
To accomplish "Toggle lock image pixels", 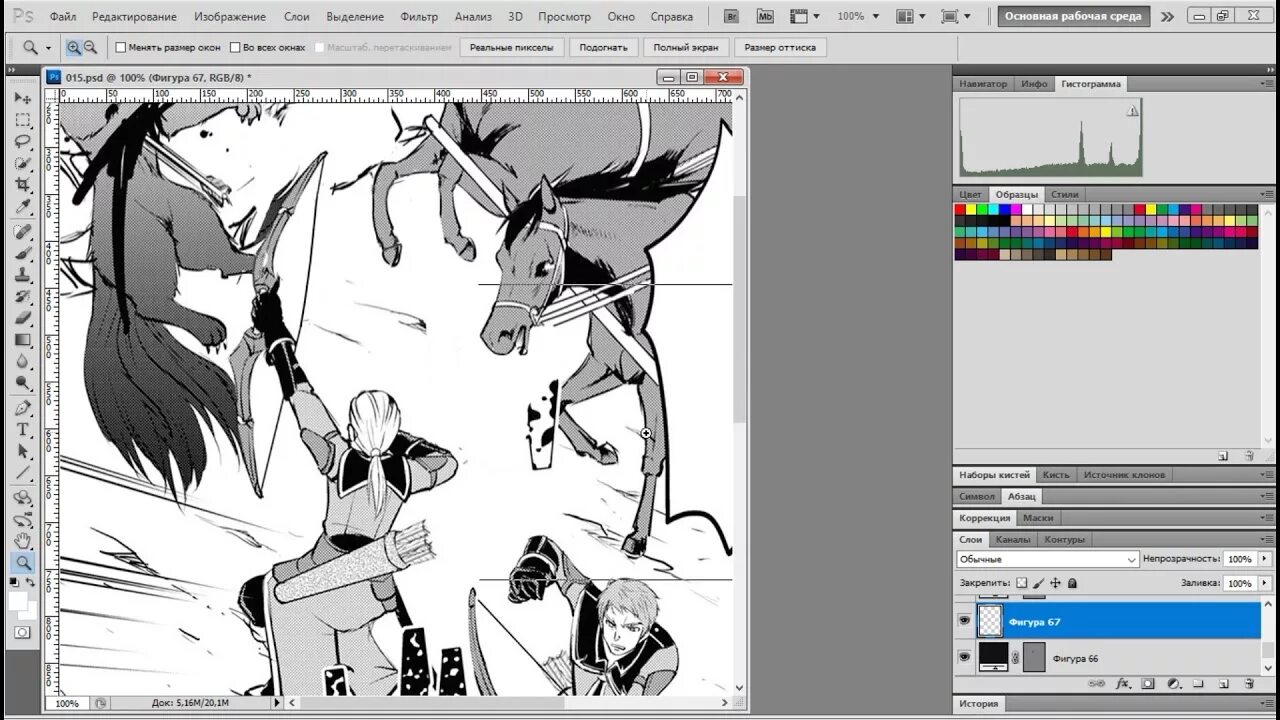I will point(1038,582).
